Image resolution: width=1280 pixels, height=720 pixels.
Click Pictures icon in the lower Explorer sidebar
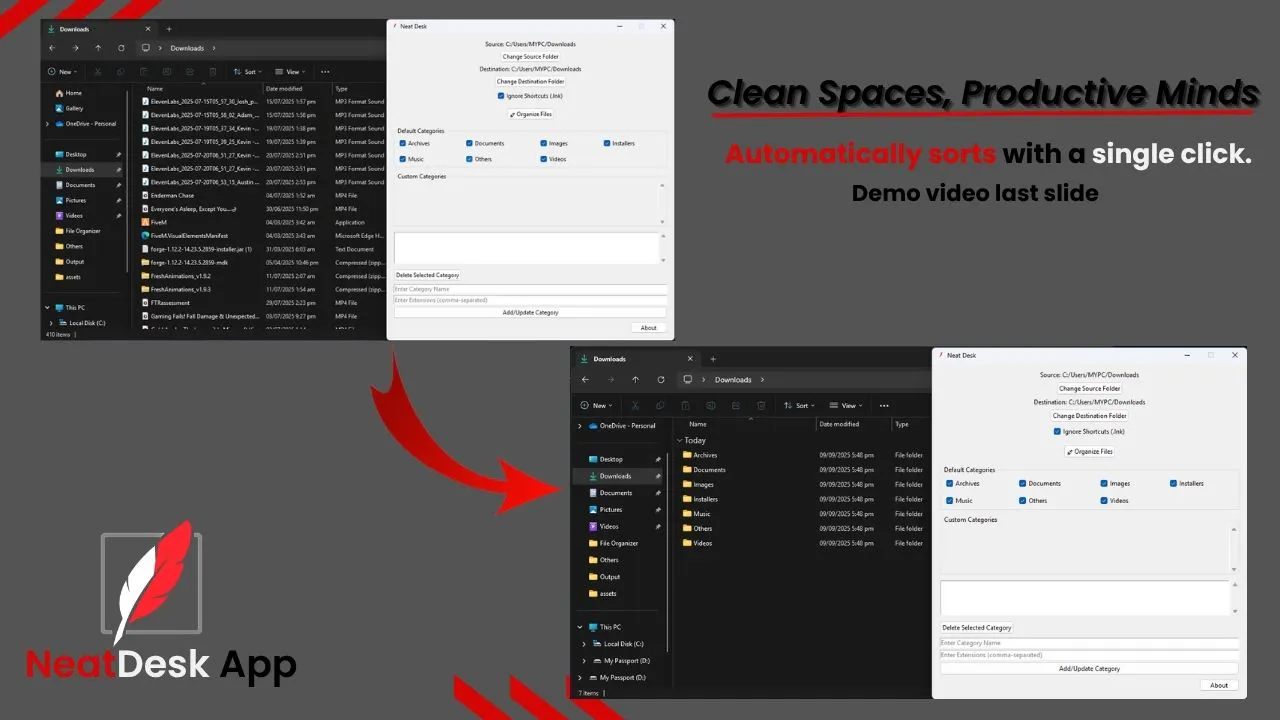click(593, 510)
